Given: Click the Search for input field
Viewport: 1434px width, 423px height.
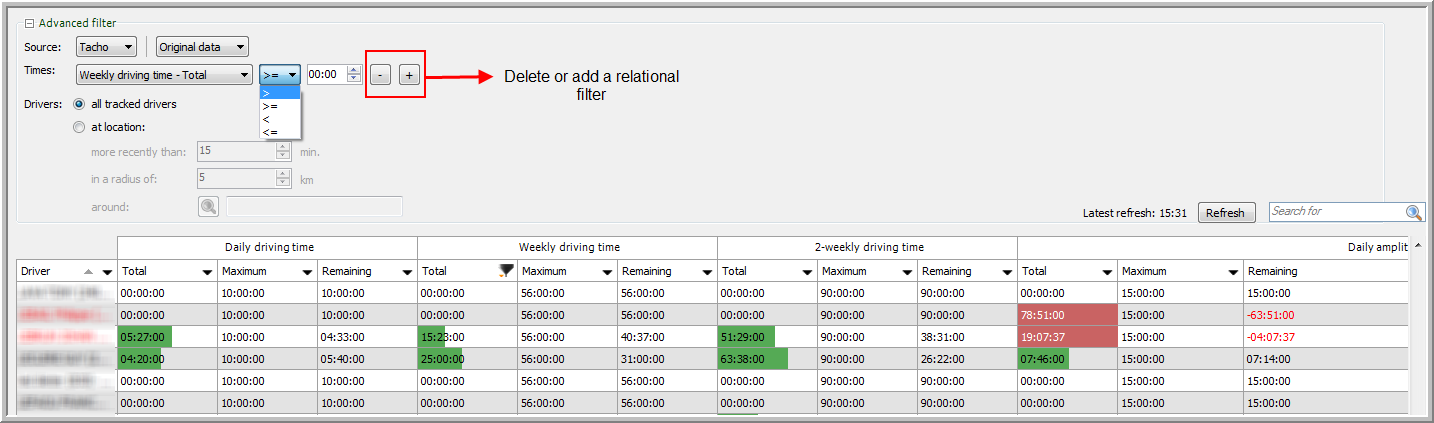Looking at the screenshot, I should point(1335,212).
